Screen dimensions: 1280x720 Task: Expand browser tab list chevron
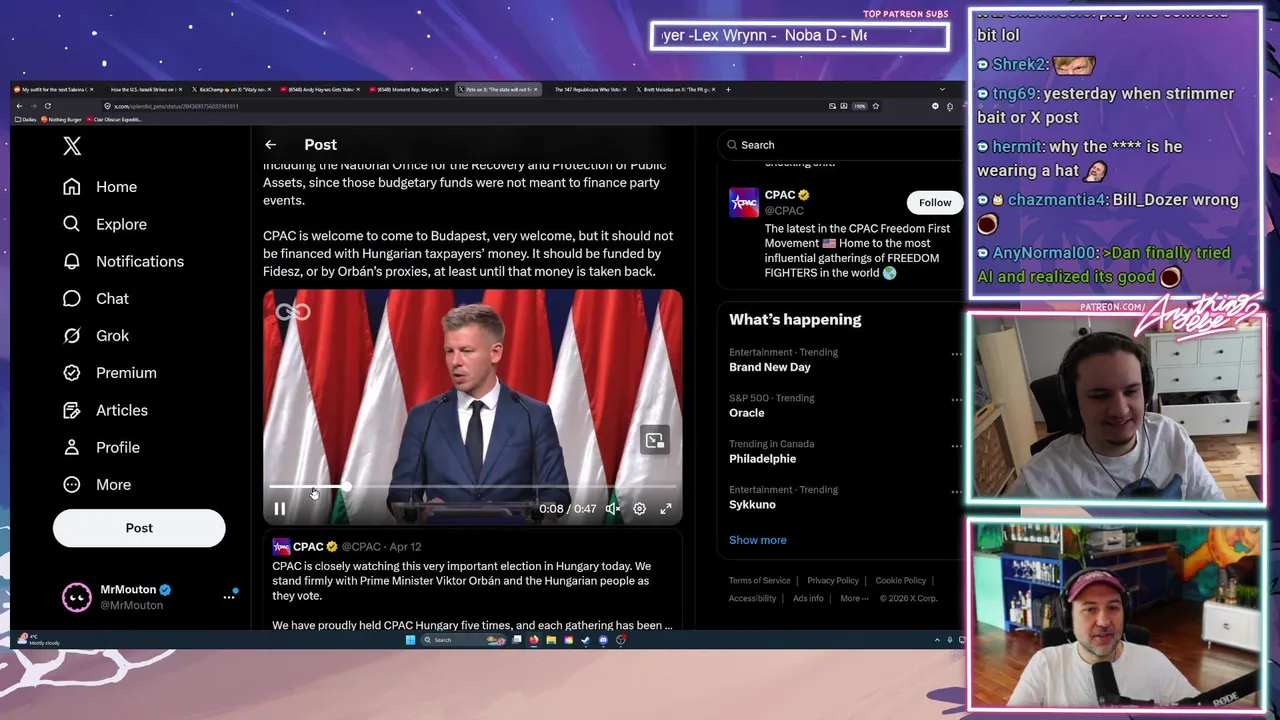click(941, 89)
